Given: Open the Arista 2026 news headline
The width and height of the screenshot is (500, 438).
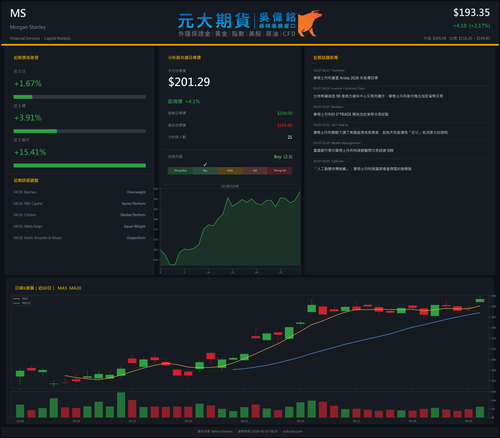Looking at the screenshot, I should point(345,78).
